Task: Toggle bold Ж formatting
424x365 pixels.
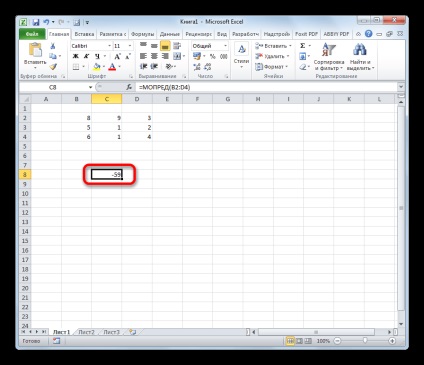Action: (76, 56)
